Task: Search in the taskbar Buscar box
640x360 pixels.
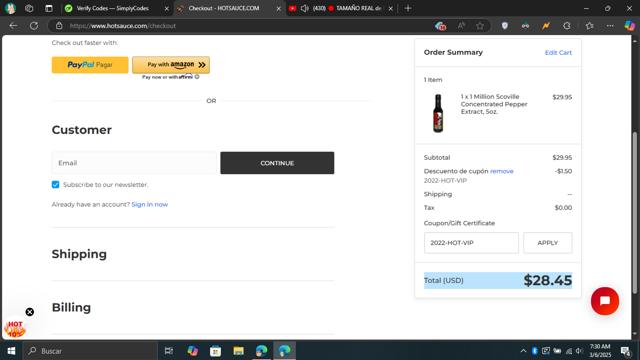Action: (91, 351)
